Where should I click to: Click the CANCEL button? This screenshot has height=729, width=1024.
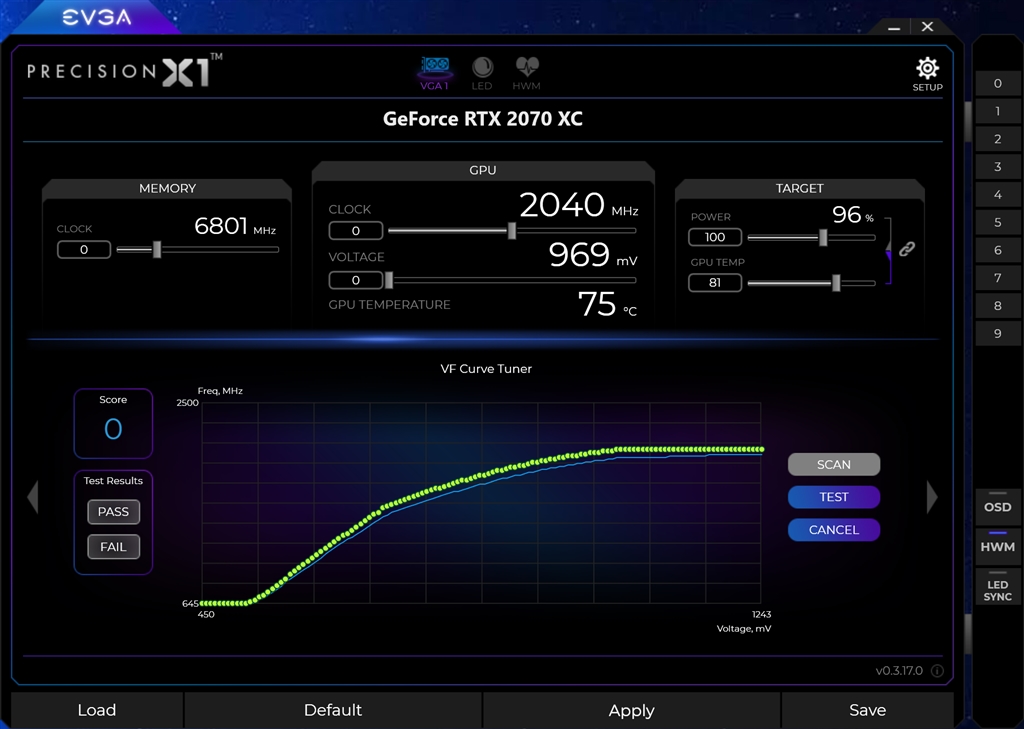834,530
